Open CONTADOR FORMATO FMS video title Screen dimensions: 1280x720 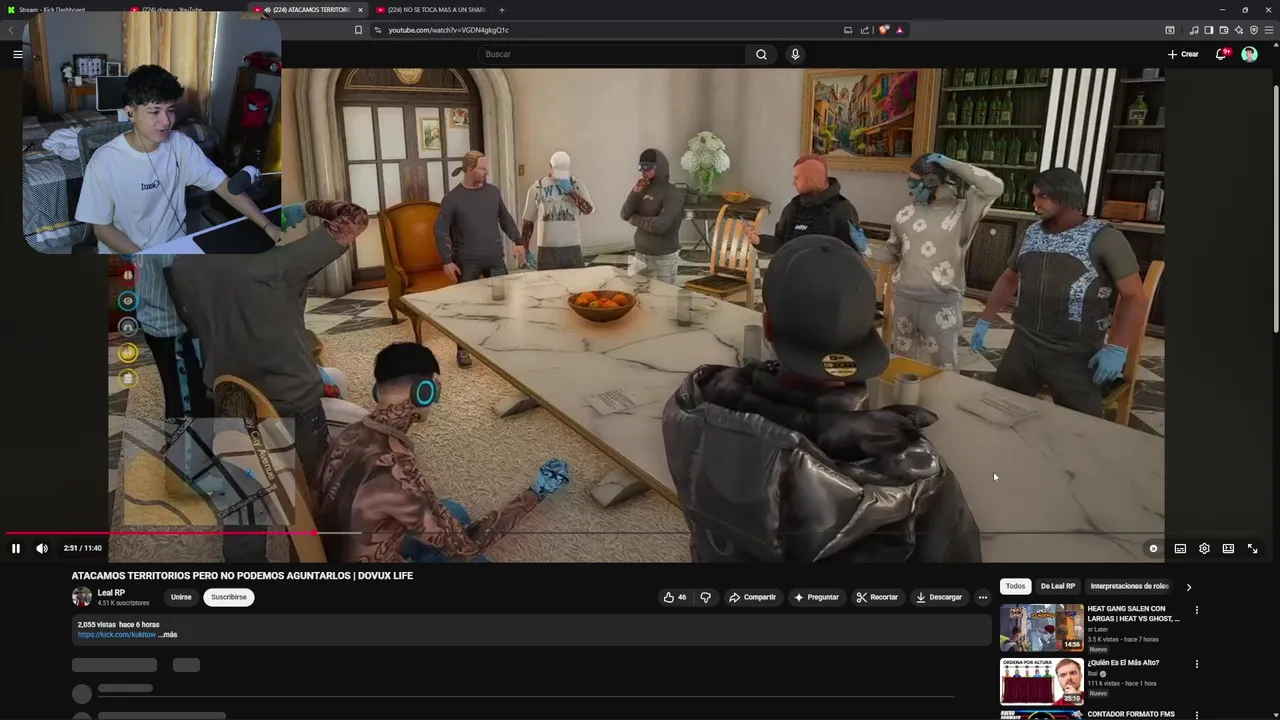point(1131,715)
